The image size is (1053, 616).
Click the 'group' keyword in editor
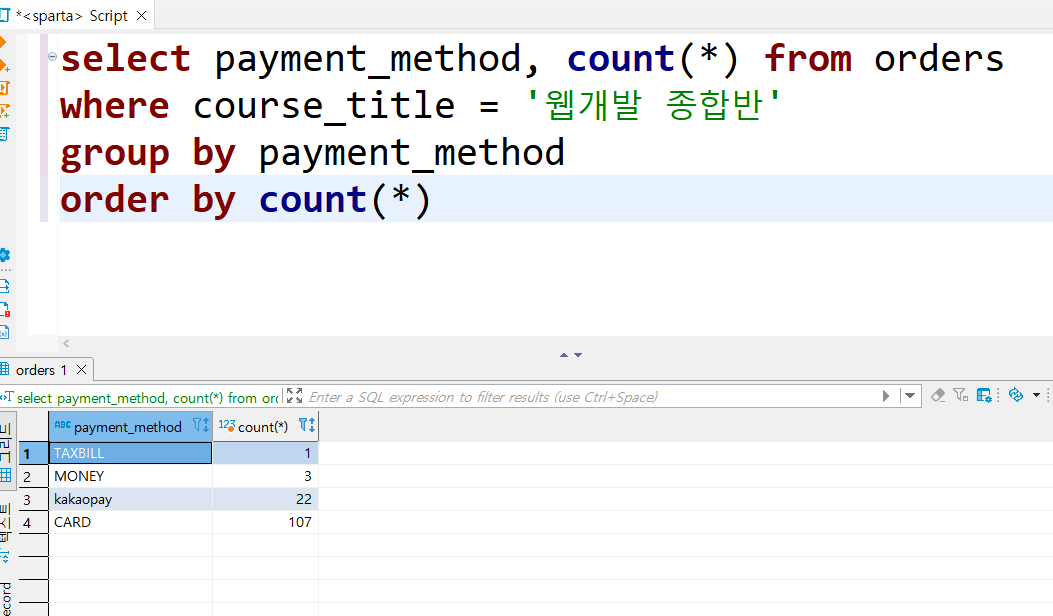point(114,155)
